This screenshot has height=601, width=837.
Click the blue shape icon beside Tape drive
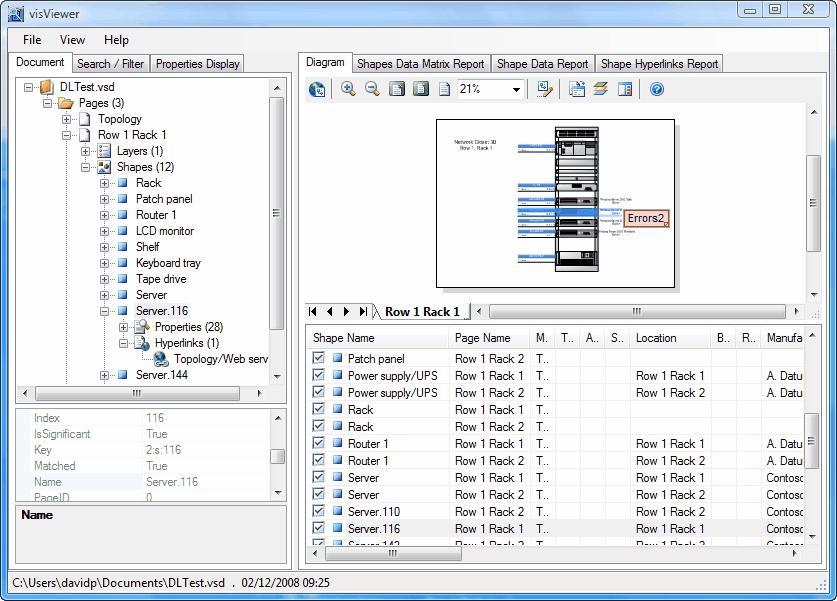tap(123, 279)
